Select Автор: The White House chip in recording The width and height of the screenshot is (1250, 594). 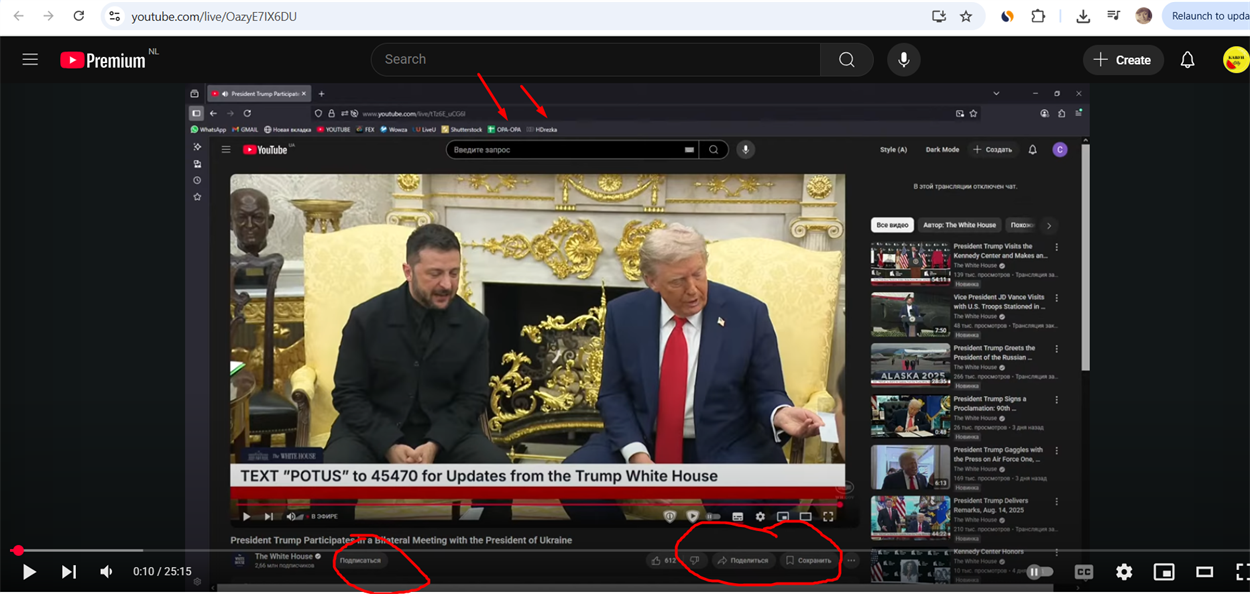[x=959, y=225]
